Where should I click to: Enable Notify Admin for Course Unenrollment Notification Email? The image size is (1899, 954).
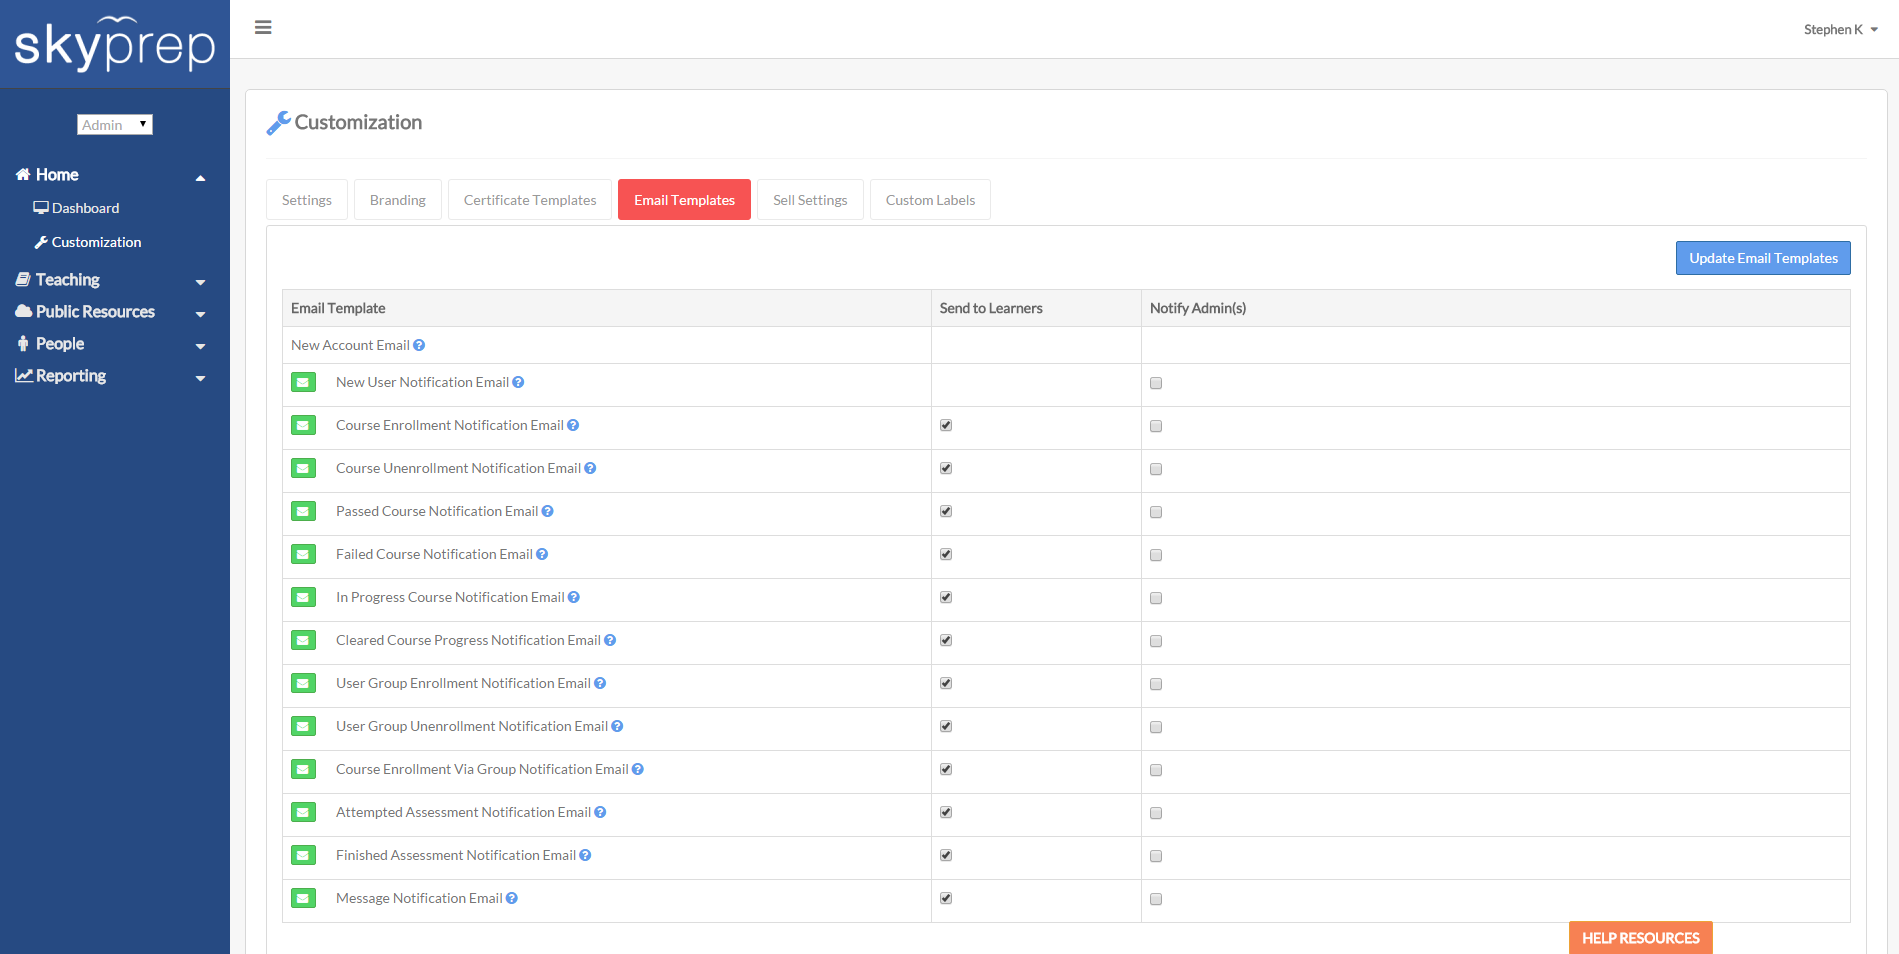point(1156,469)
